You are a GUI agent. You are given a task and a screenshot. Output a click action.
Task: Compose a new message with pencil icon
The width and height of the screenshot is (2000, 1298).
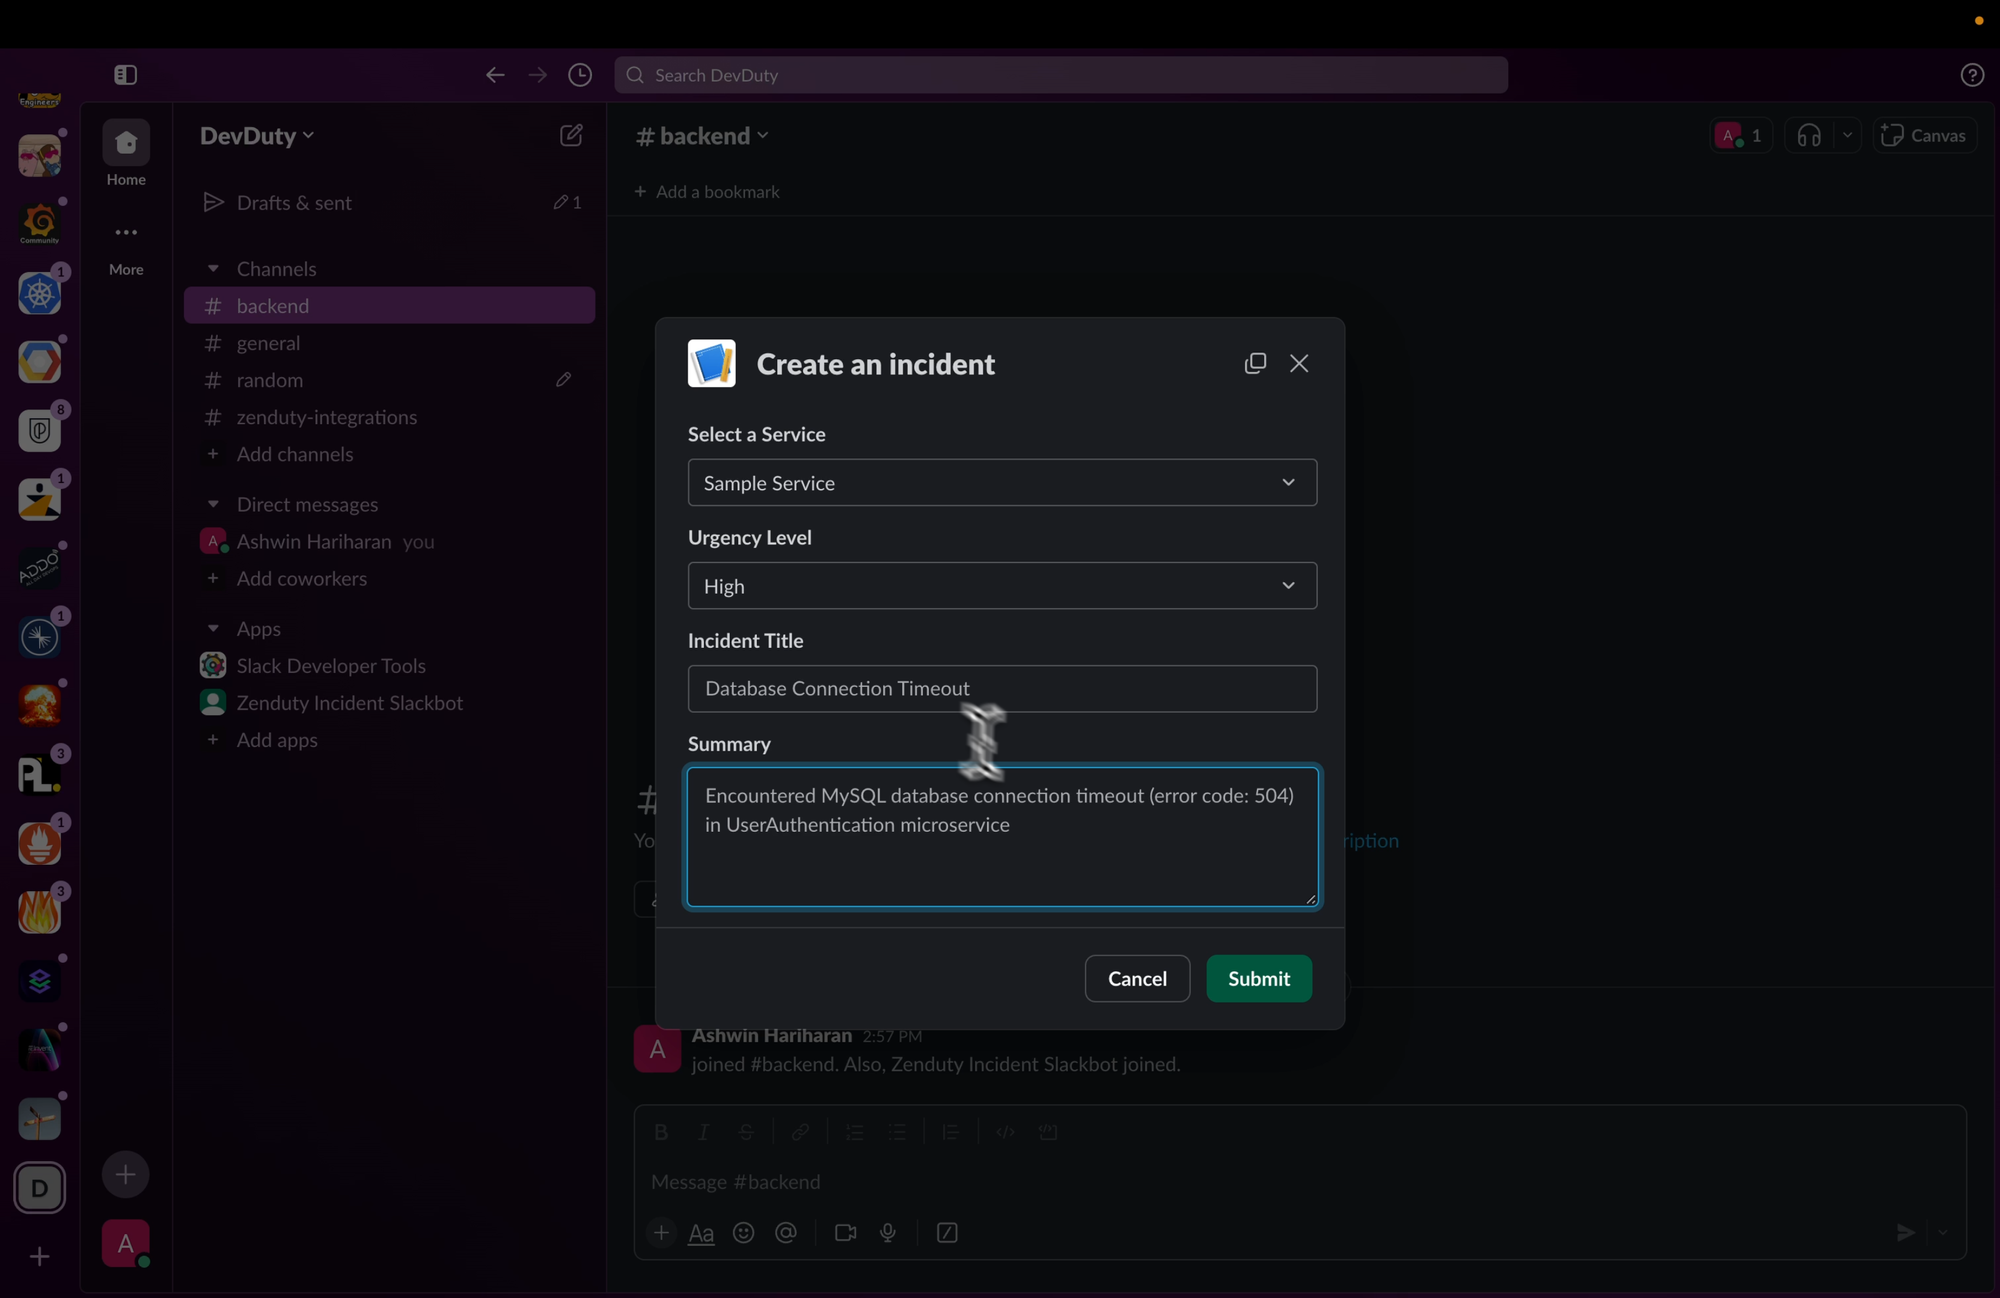571,135
